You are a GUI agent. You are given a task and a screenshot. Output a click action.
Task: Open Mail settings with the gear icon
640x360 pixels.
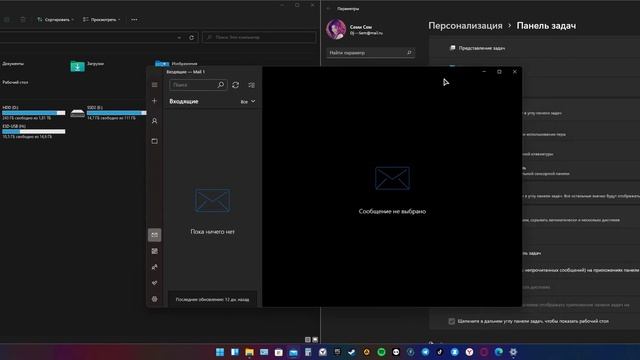(154, 299)
